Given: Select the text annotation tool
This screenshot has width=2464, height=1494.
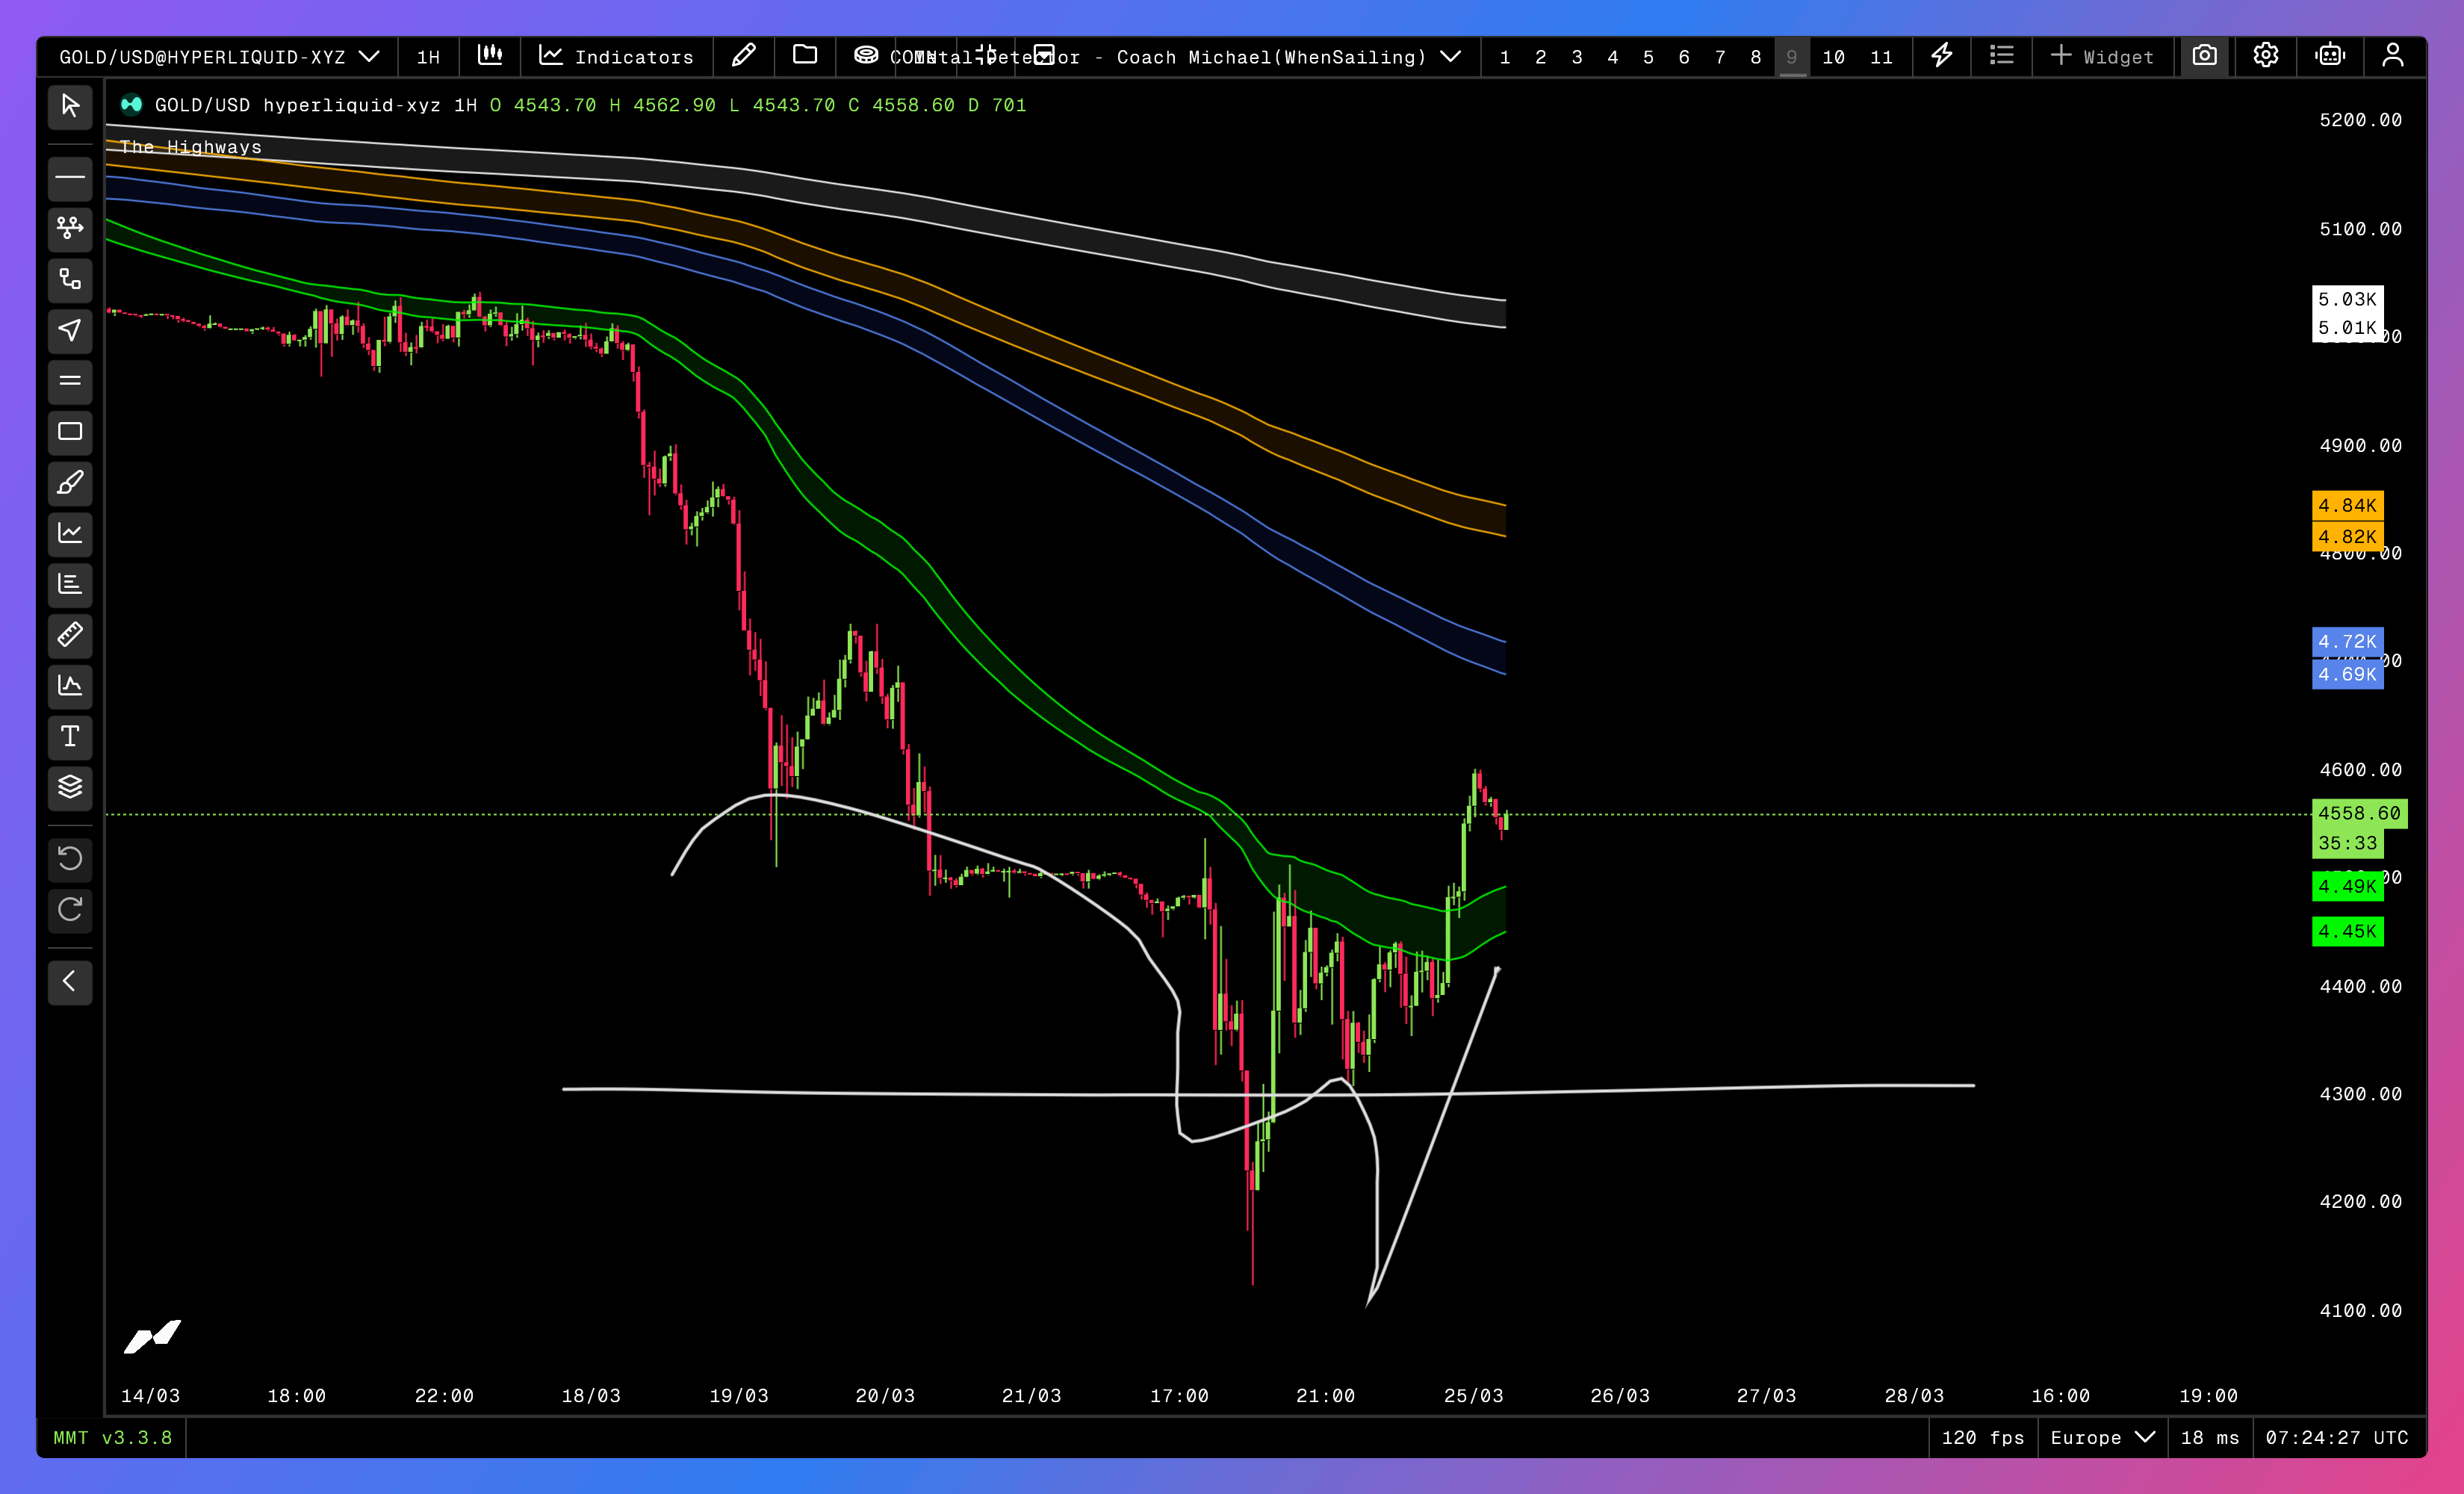Looking at the screenshot, I should pos(70,737).
